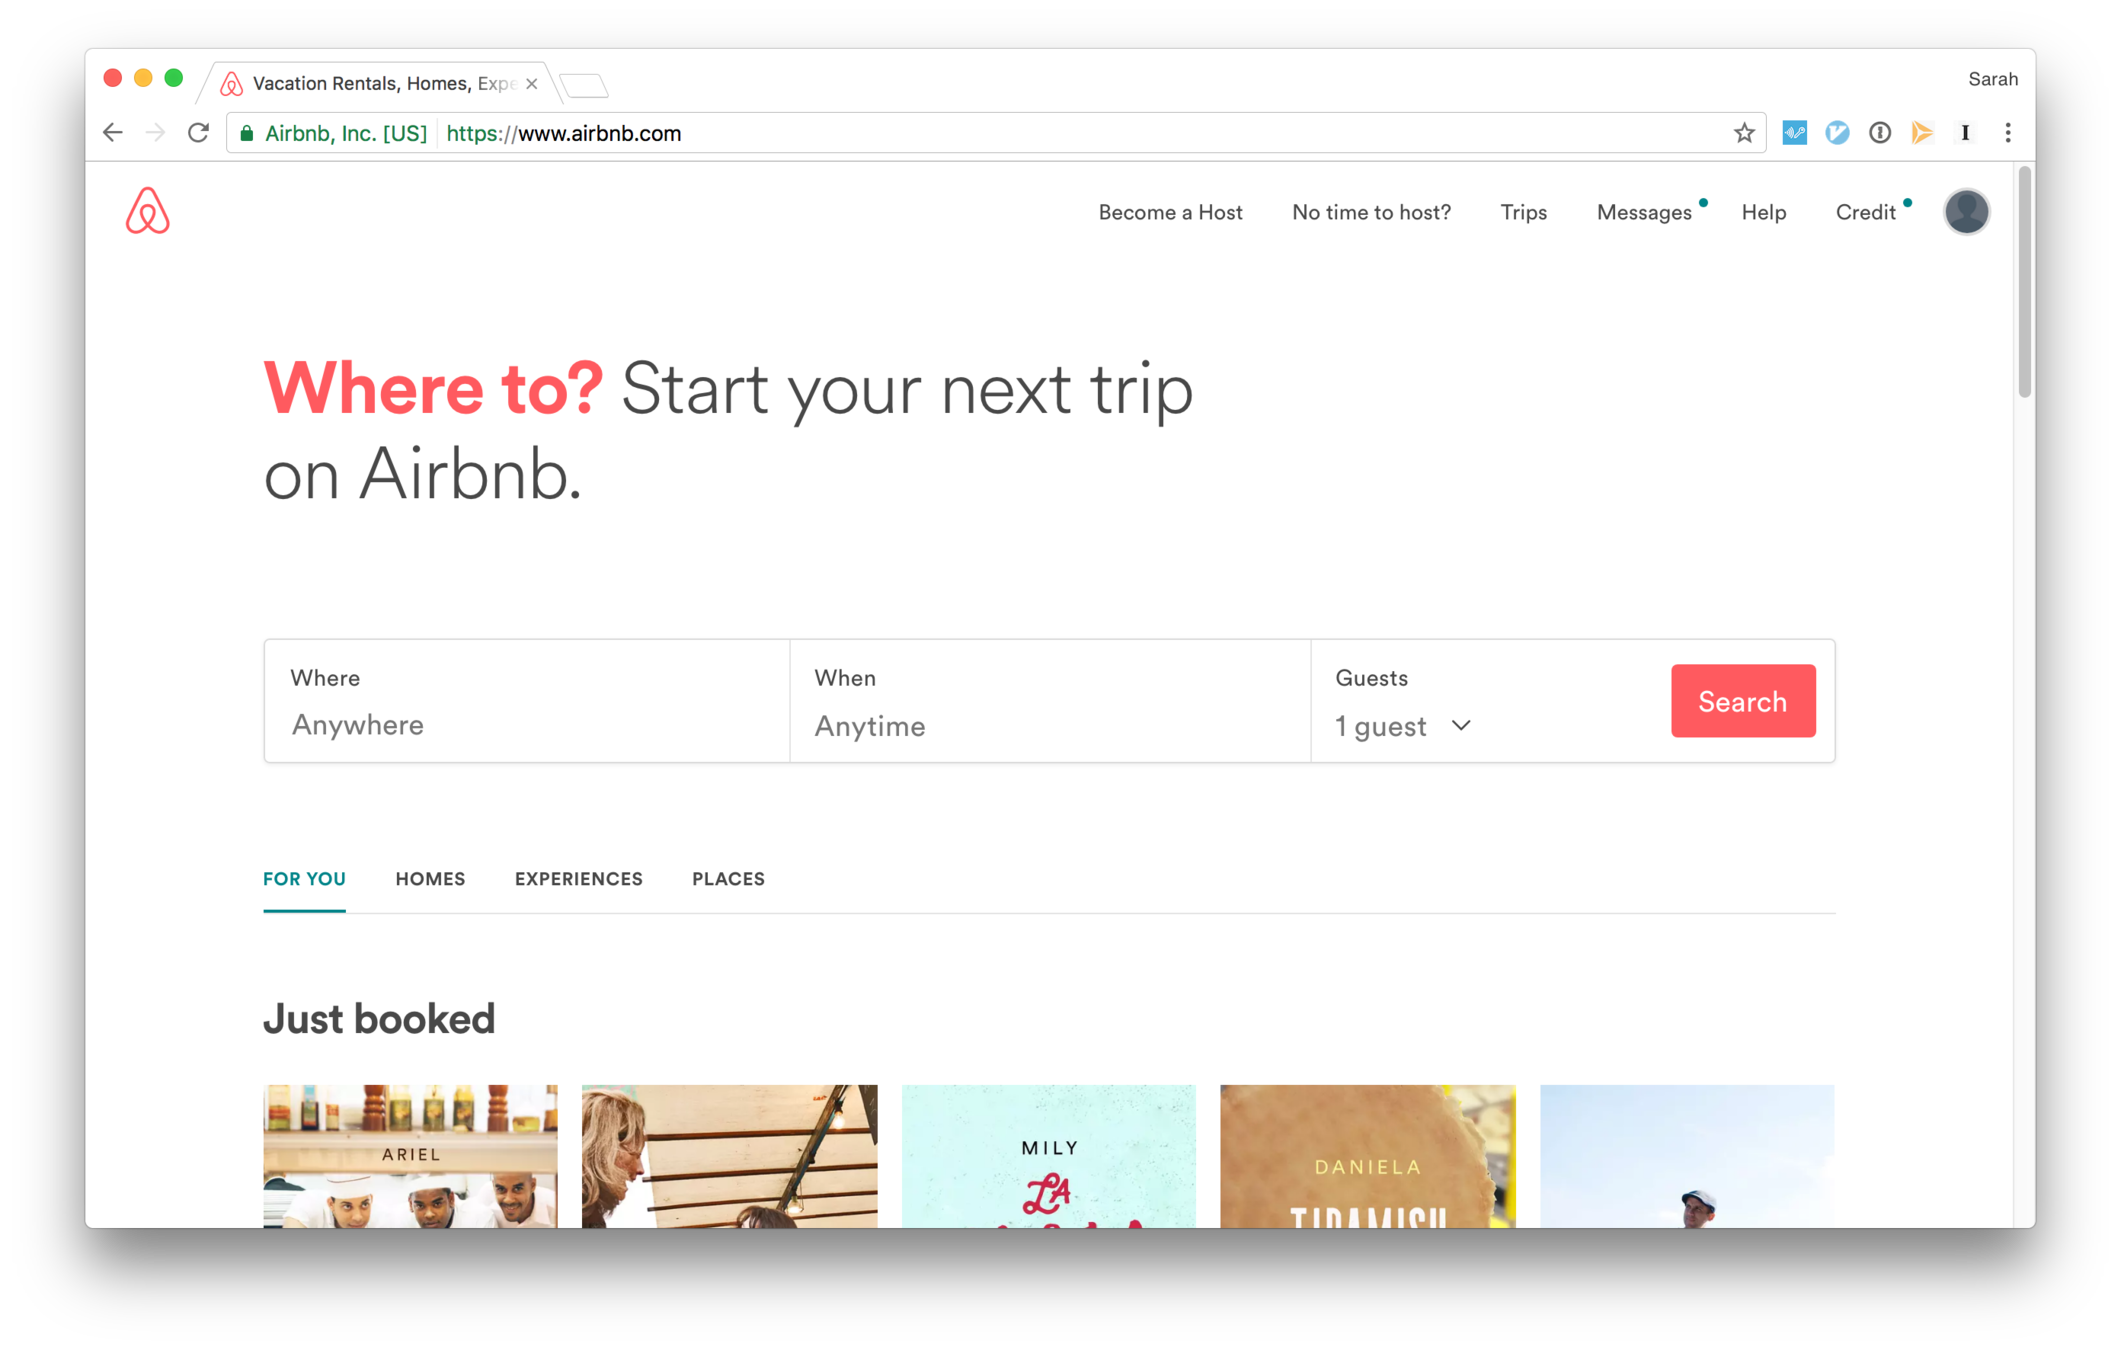Open the user profile avatar
The height and width of the screenshot is (1350, 2121).
(1965, 212)
